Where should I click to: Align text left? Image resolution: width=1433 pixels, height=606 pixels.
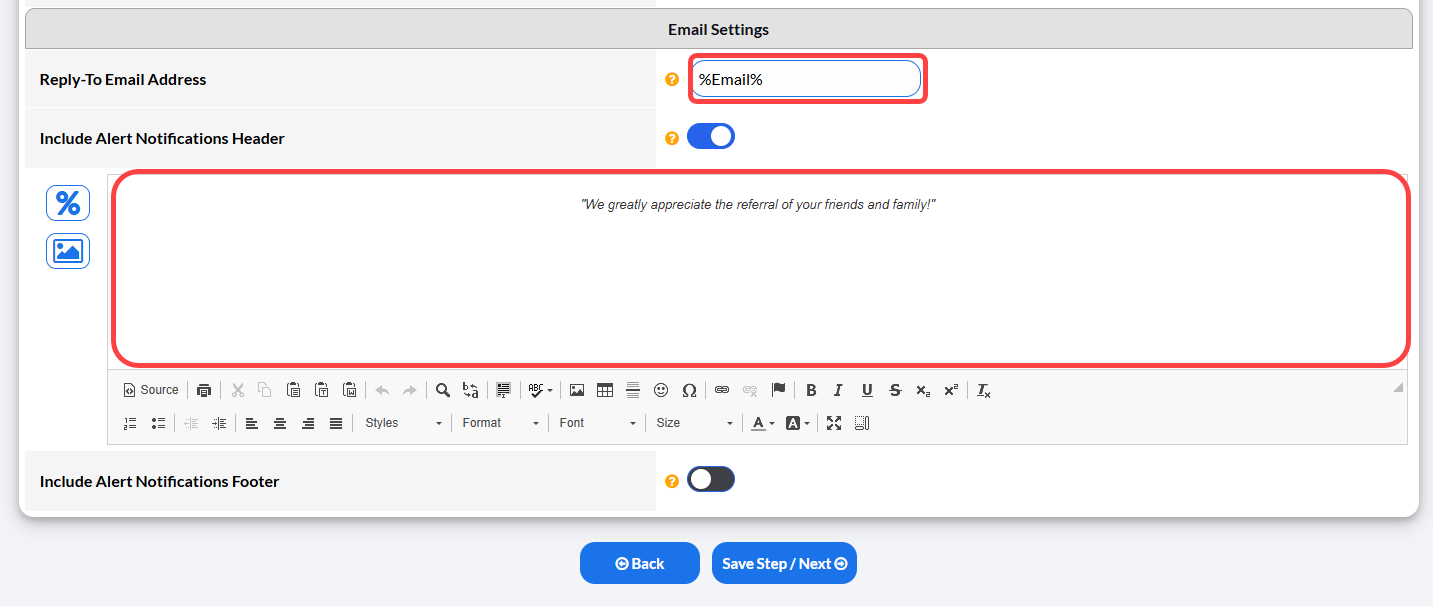click(252, 423)
